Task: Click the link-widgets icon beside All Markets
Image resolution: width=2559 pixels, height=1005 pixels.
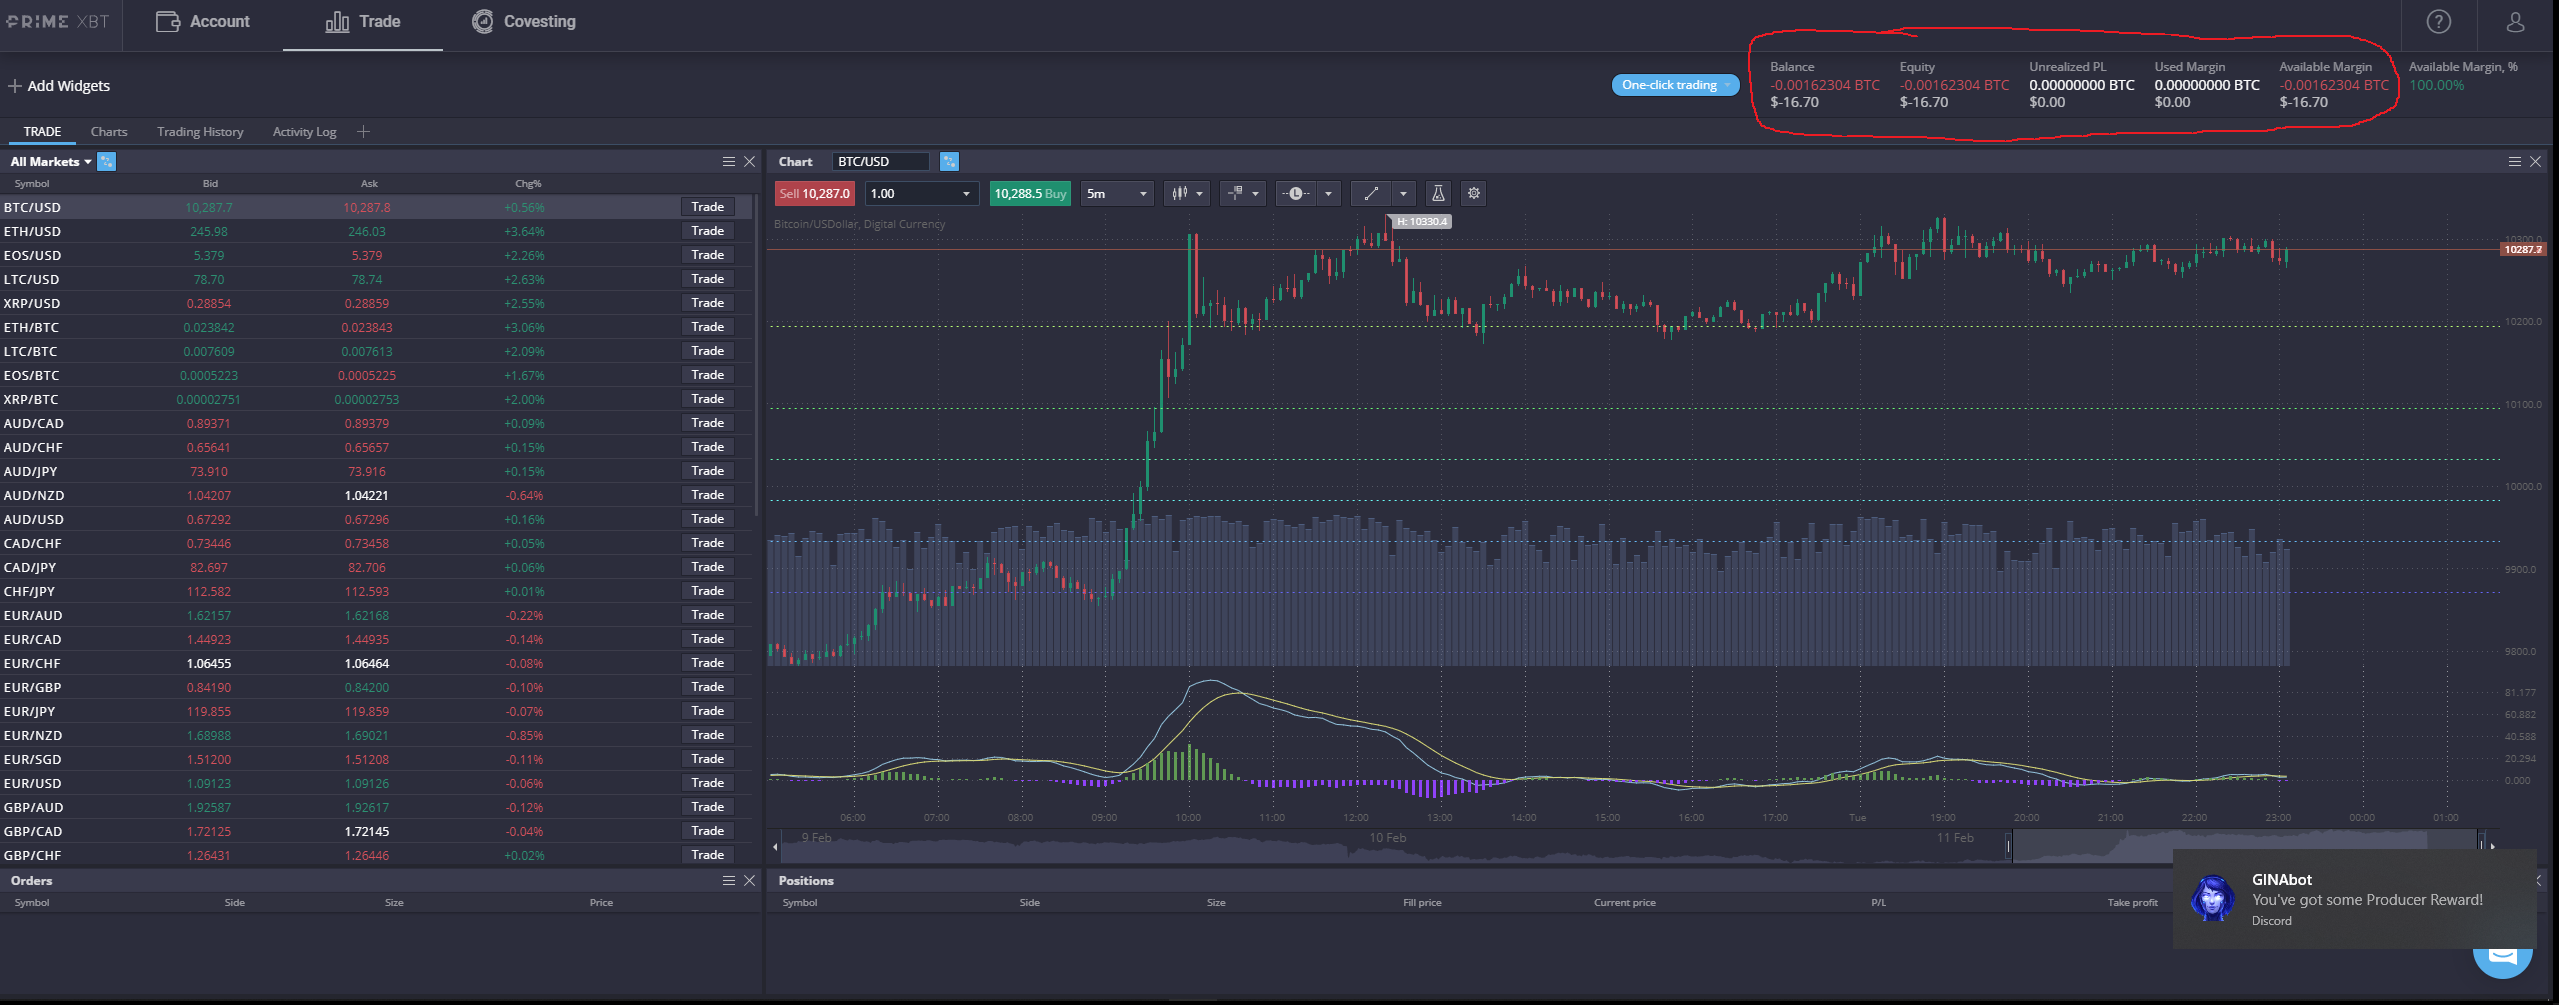Action: pos(106,162)
